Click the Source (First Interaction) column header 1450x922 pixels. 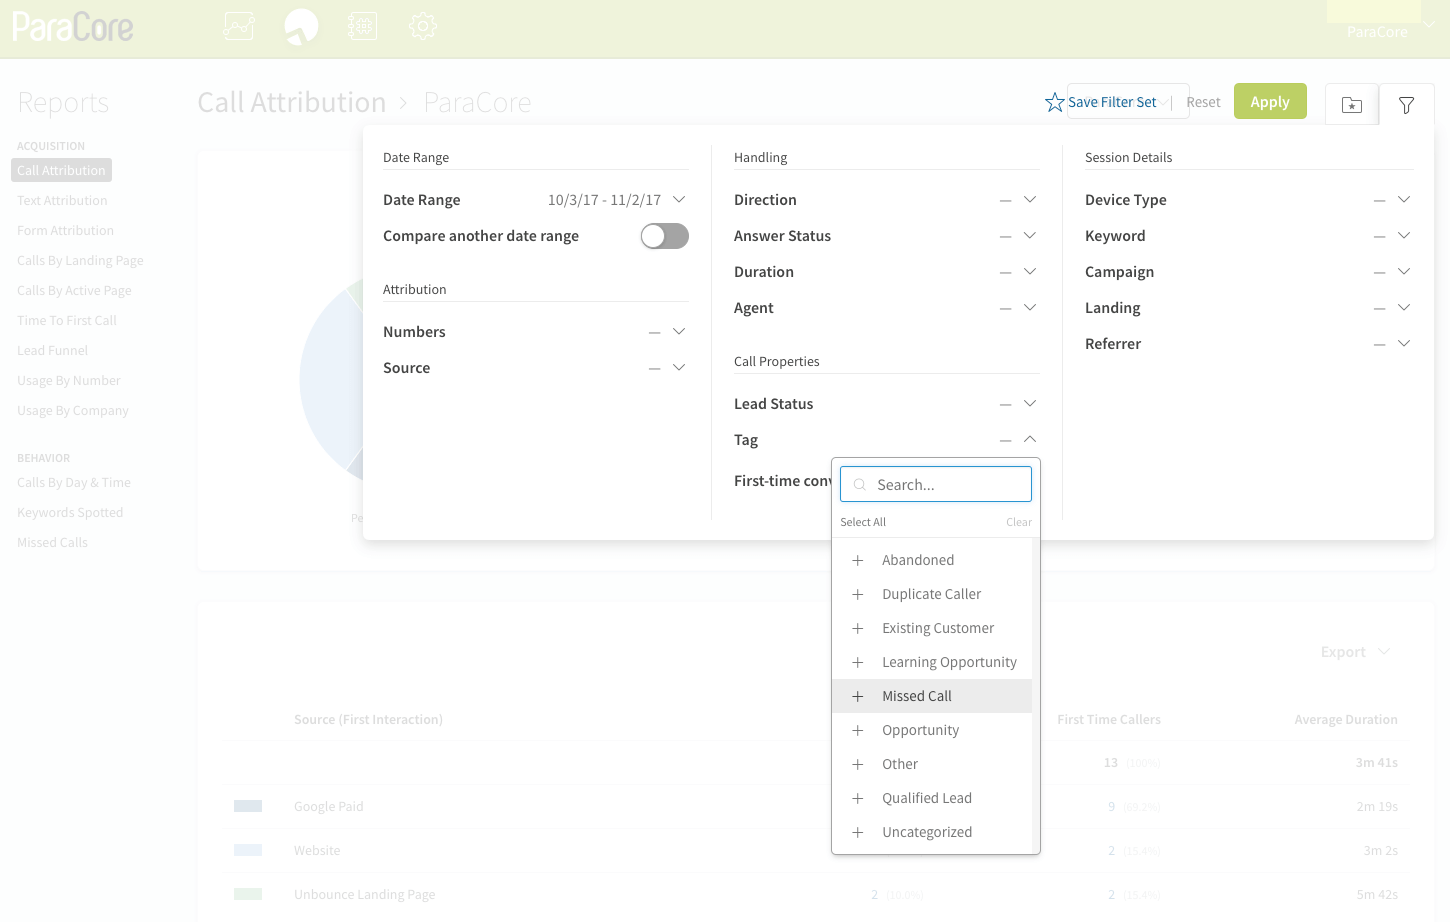click(368, 719)
